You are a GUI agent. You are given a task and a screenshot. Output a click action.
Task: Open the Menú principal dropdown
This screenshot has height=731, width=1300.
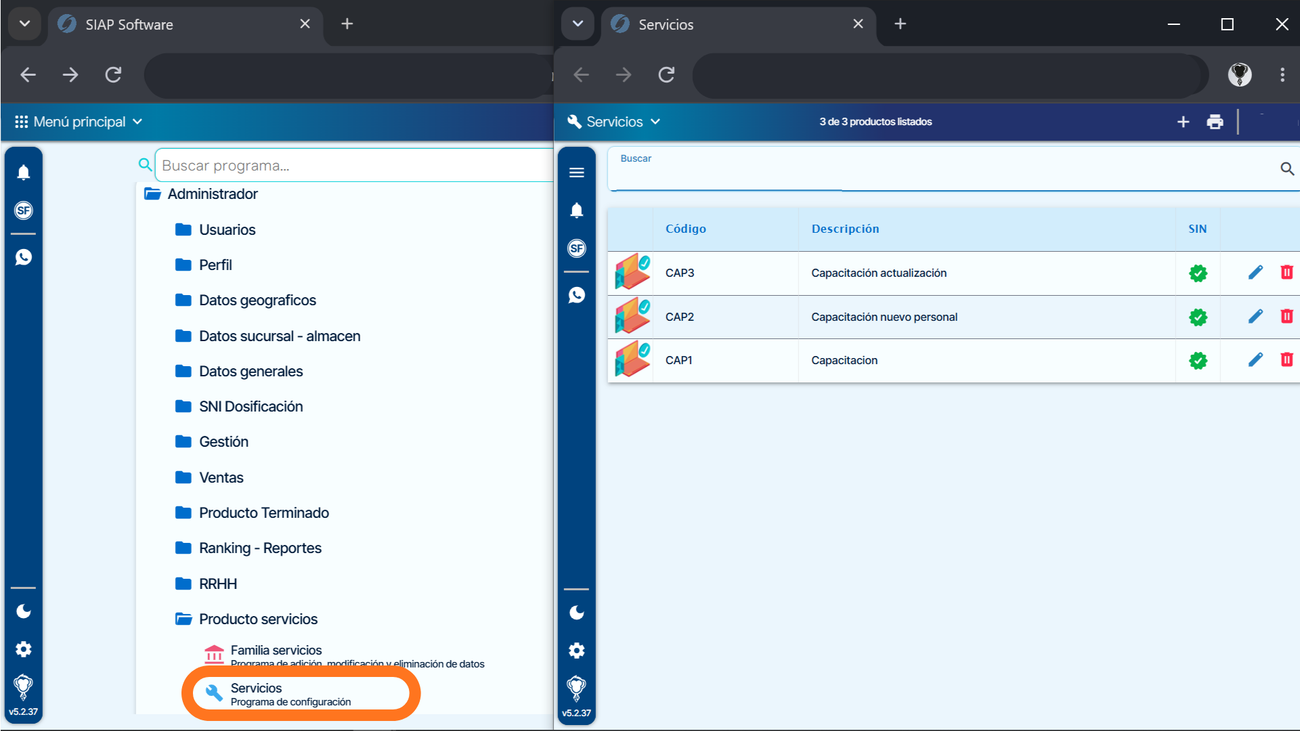(78, 122)
